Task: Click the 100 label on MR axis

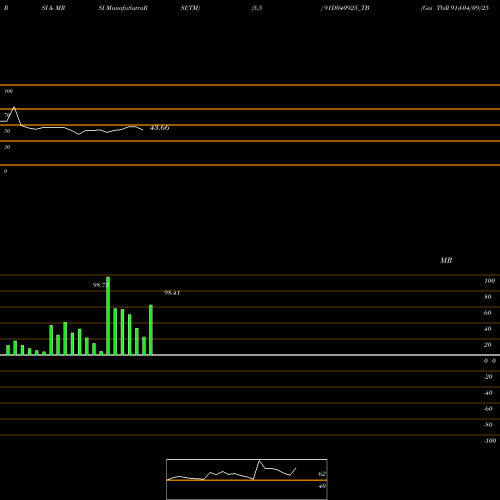Action: tap(489, 281)
